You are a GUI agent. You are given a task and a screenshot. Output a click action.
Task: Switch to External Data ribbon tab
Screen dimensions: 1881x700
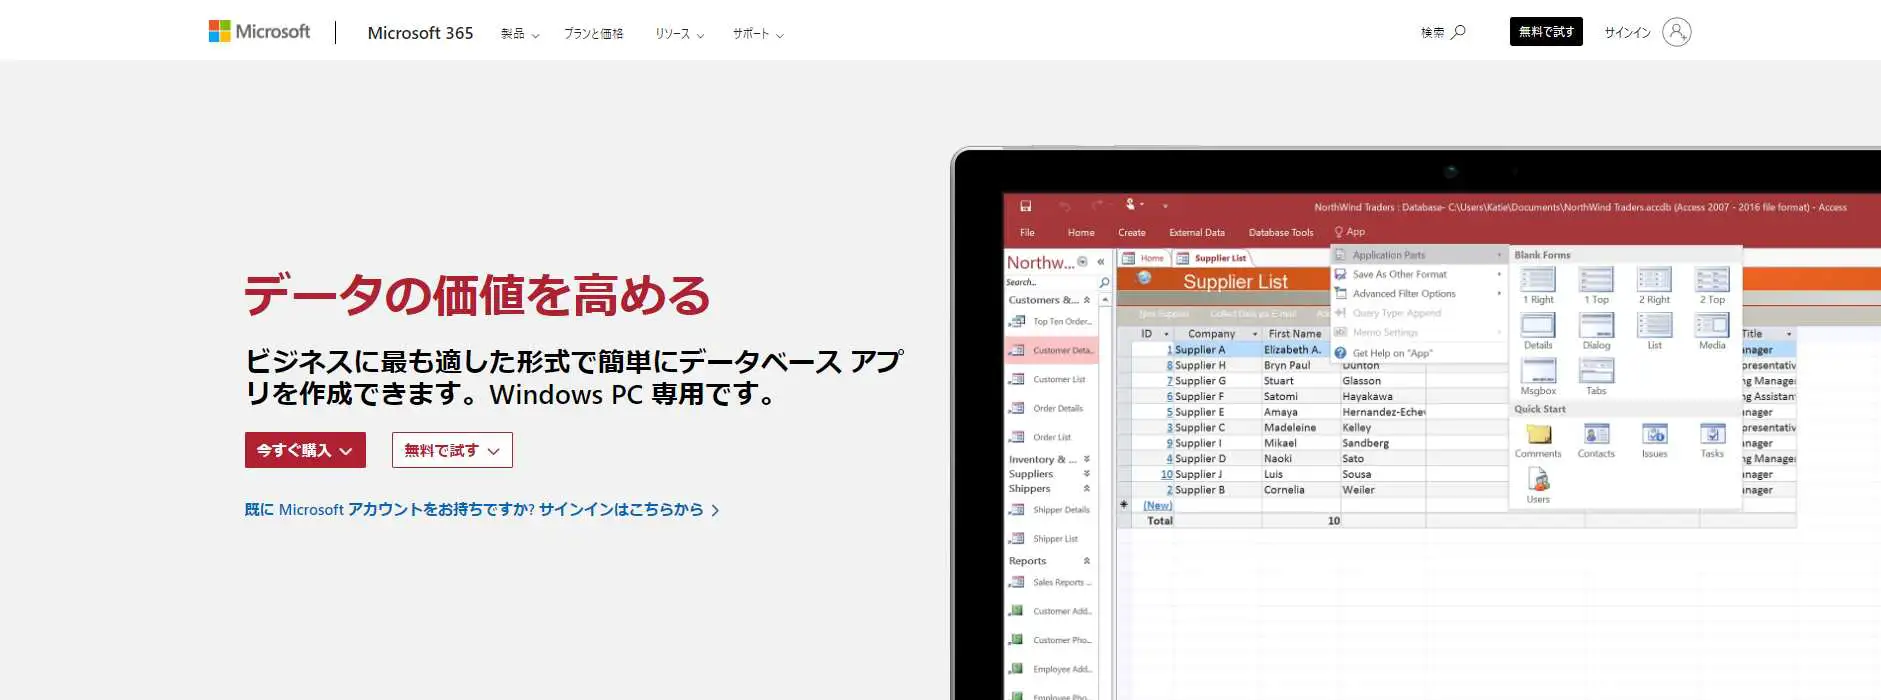(x=1197, y=232)
